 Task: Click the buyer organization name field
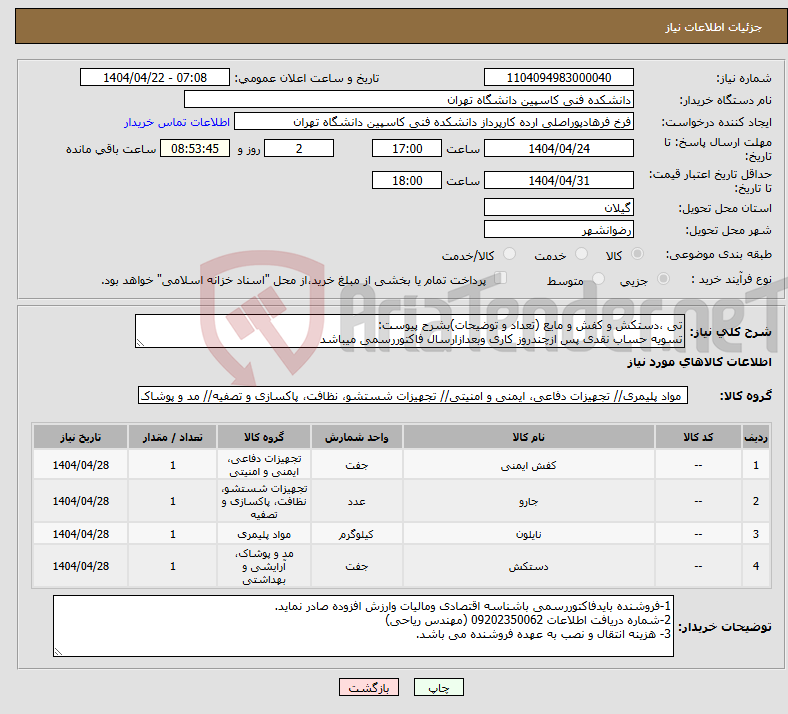409,99
